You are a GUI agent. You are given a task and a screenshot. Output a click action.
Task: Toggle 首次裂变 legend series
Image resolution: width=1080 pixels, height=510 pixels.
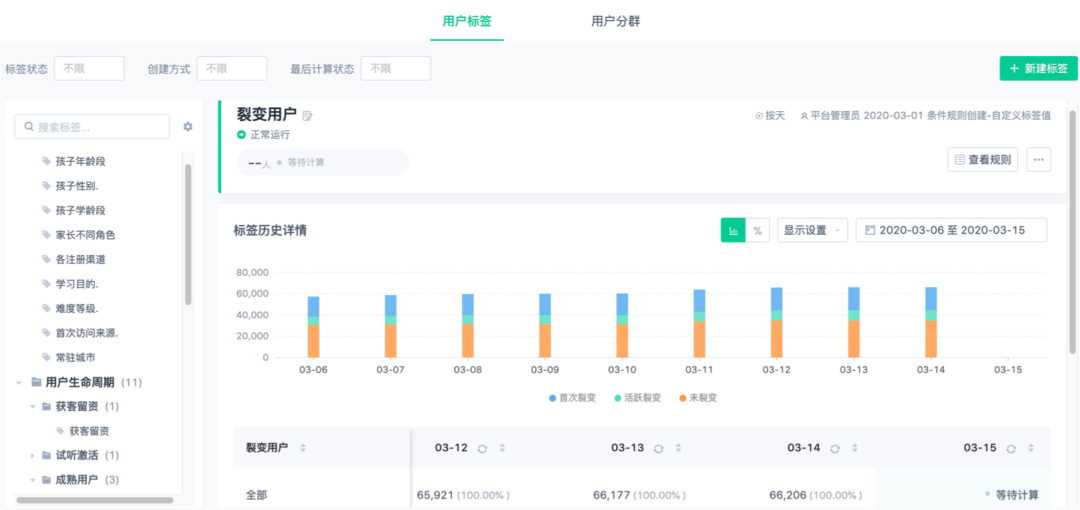(571, 398)
